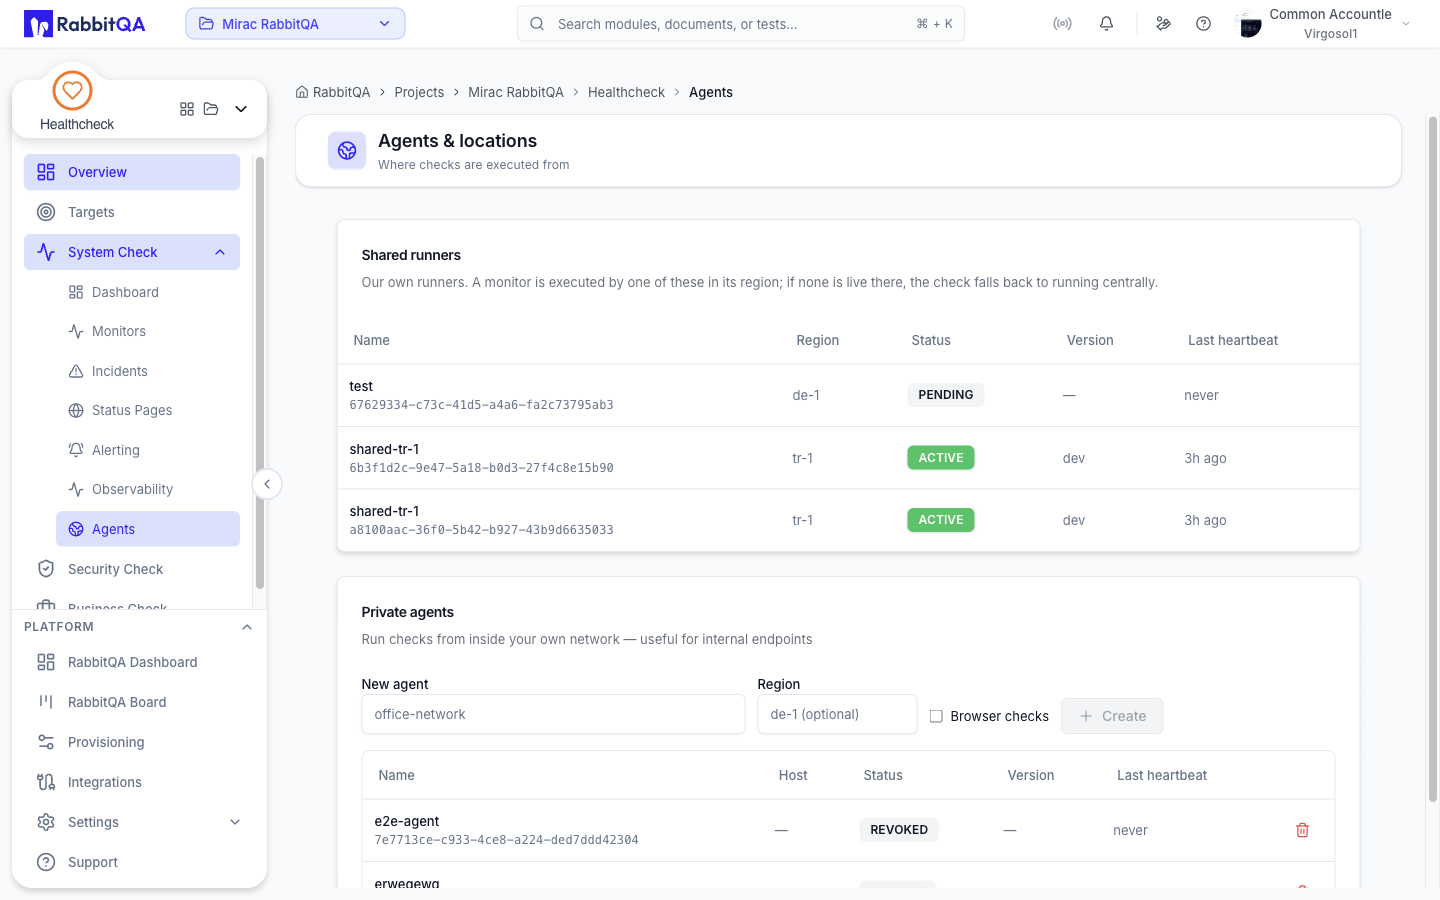Click the hand-with-coin icon in top bar
The height and width of the screenshot is (900, 1440).
(x=1163, y=24)
